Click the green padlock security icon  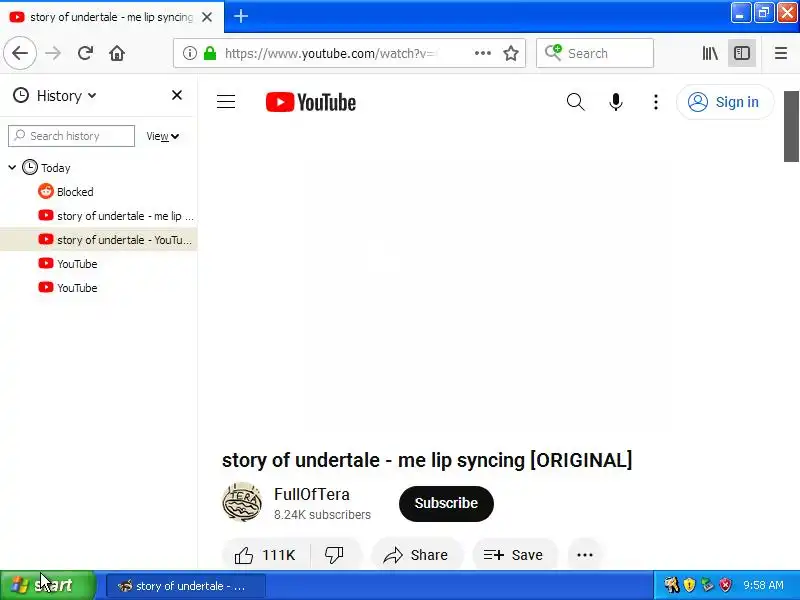(210, 53)
